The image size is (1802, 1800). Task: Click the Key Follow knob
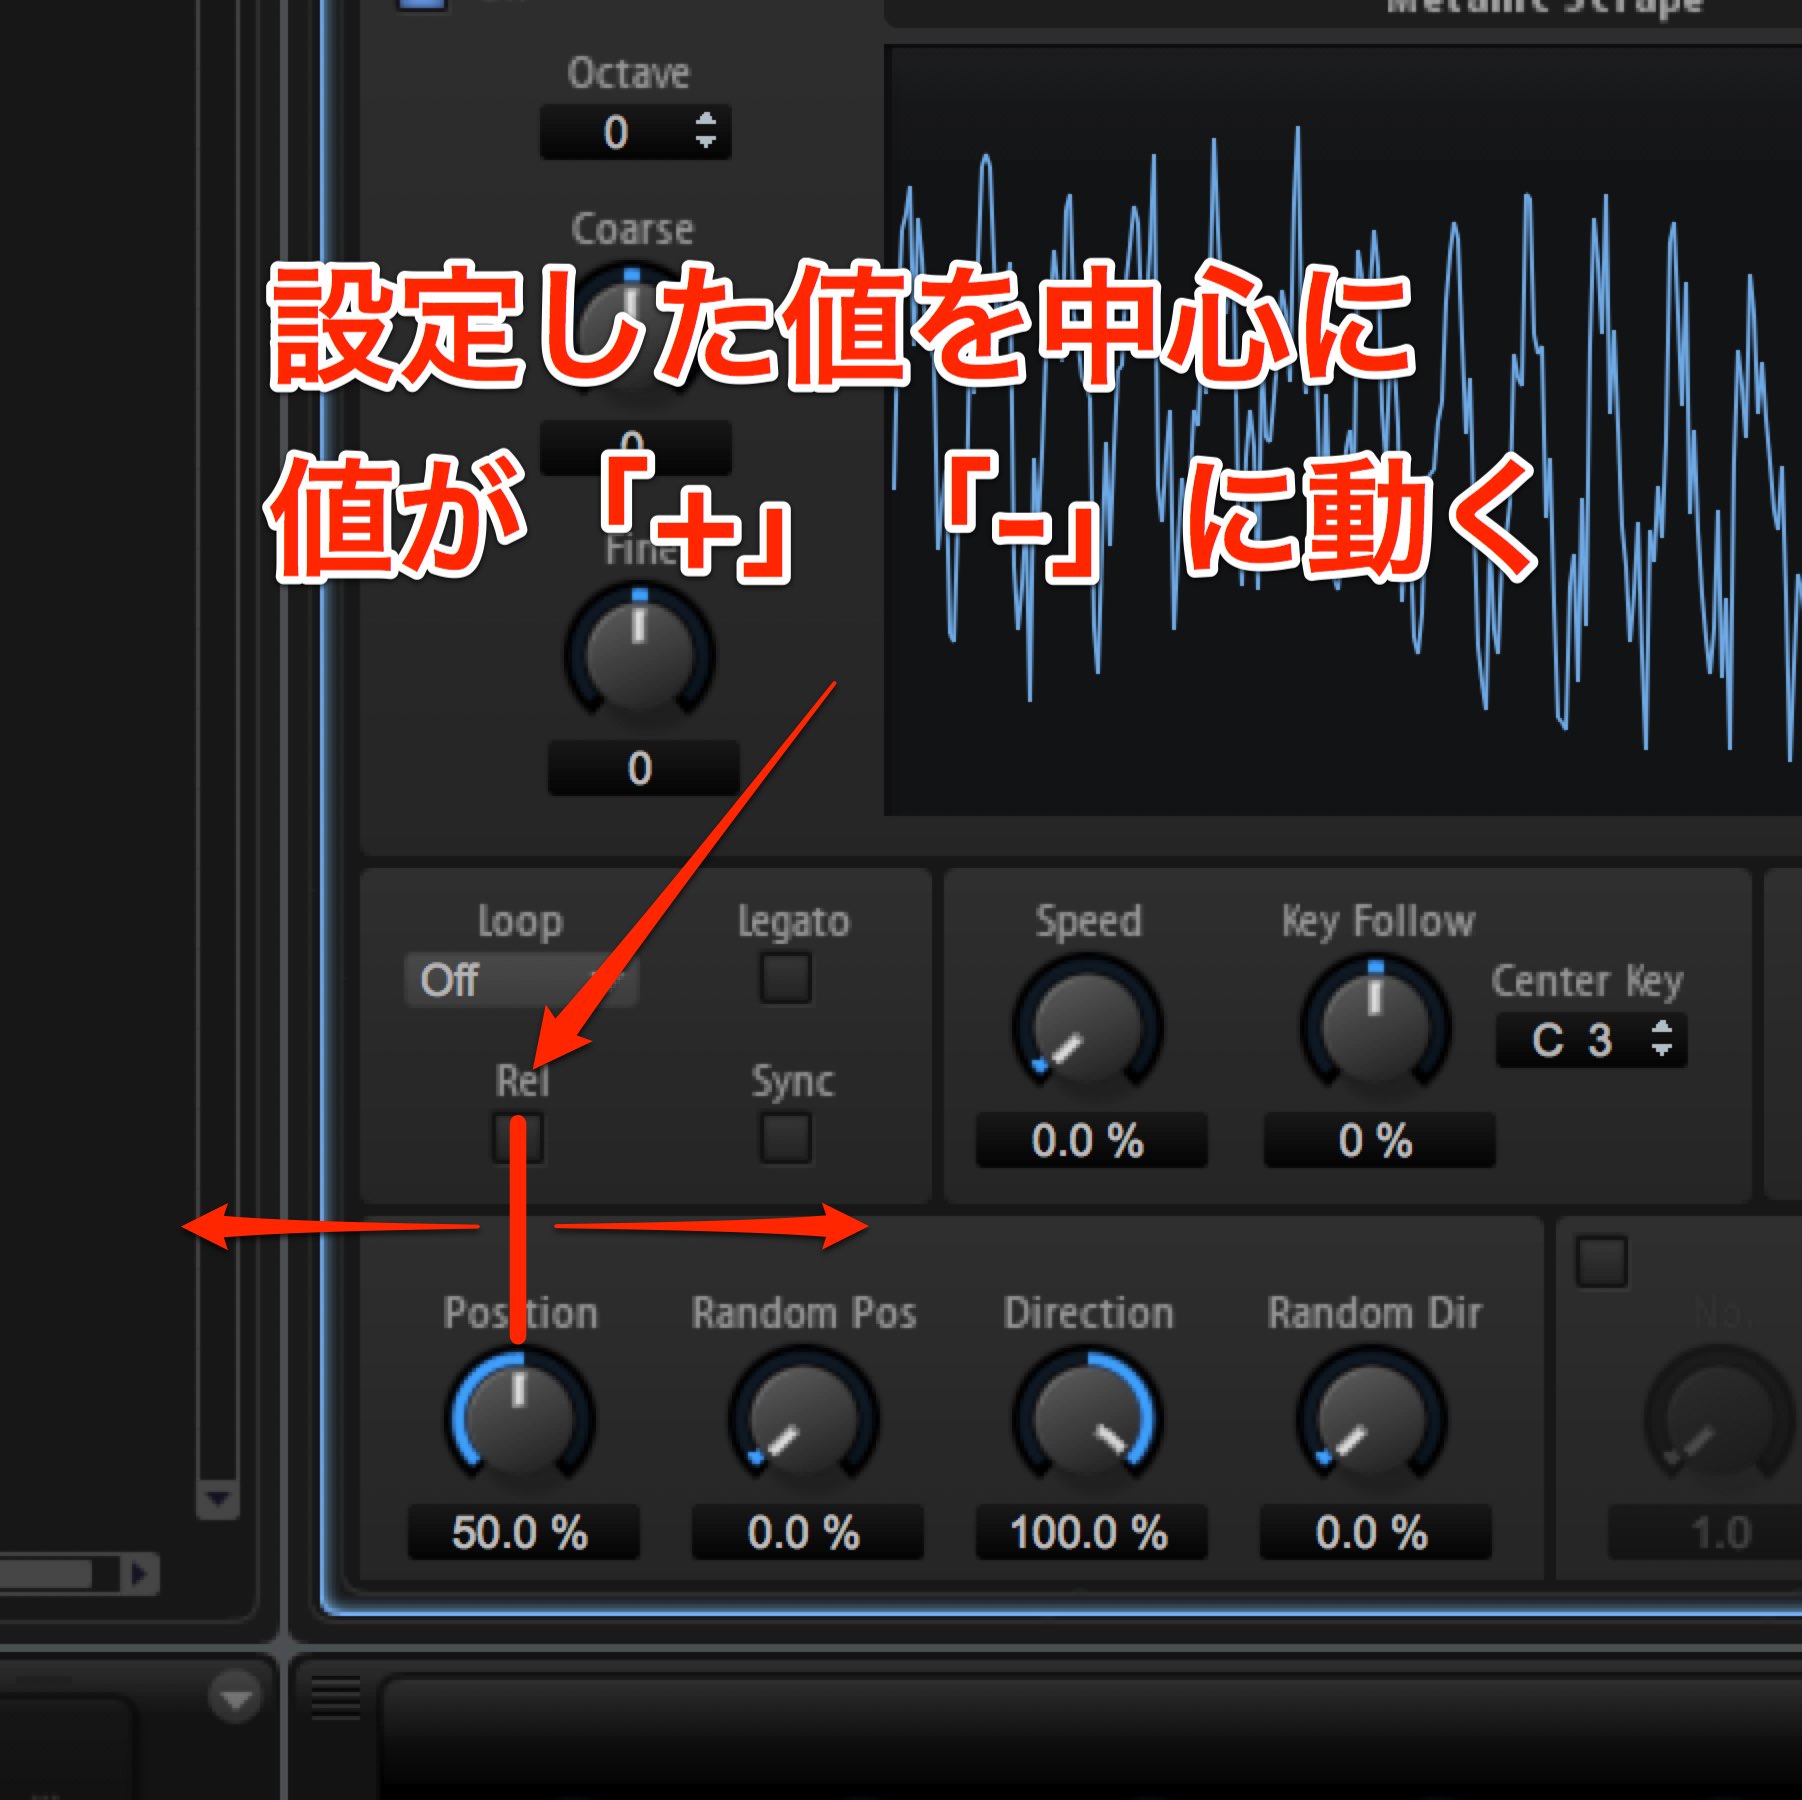pos(1375,1025)
